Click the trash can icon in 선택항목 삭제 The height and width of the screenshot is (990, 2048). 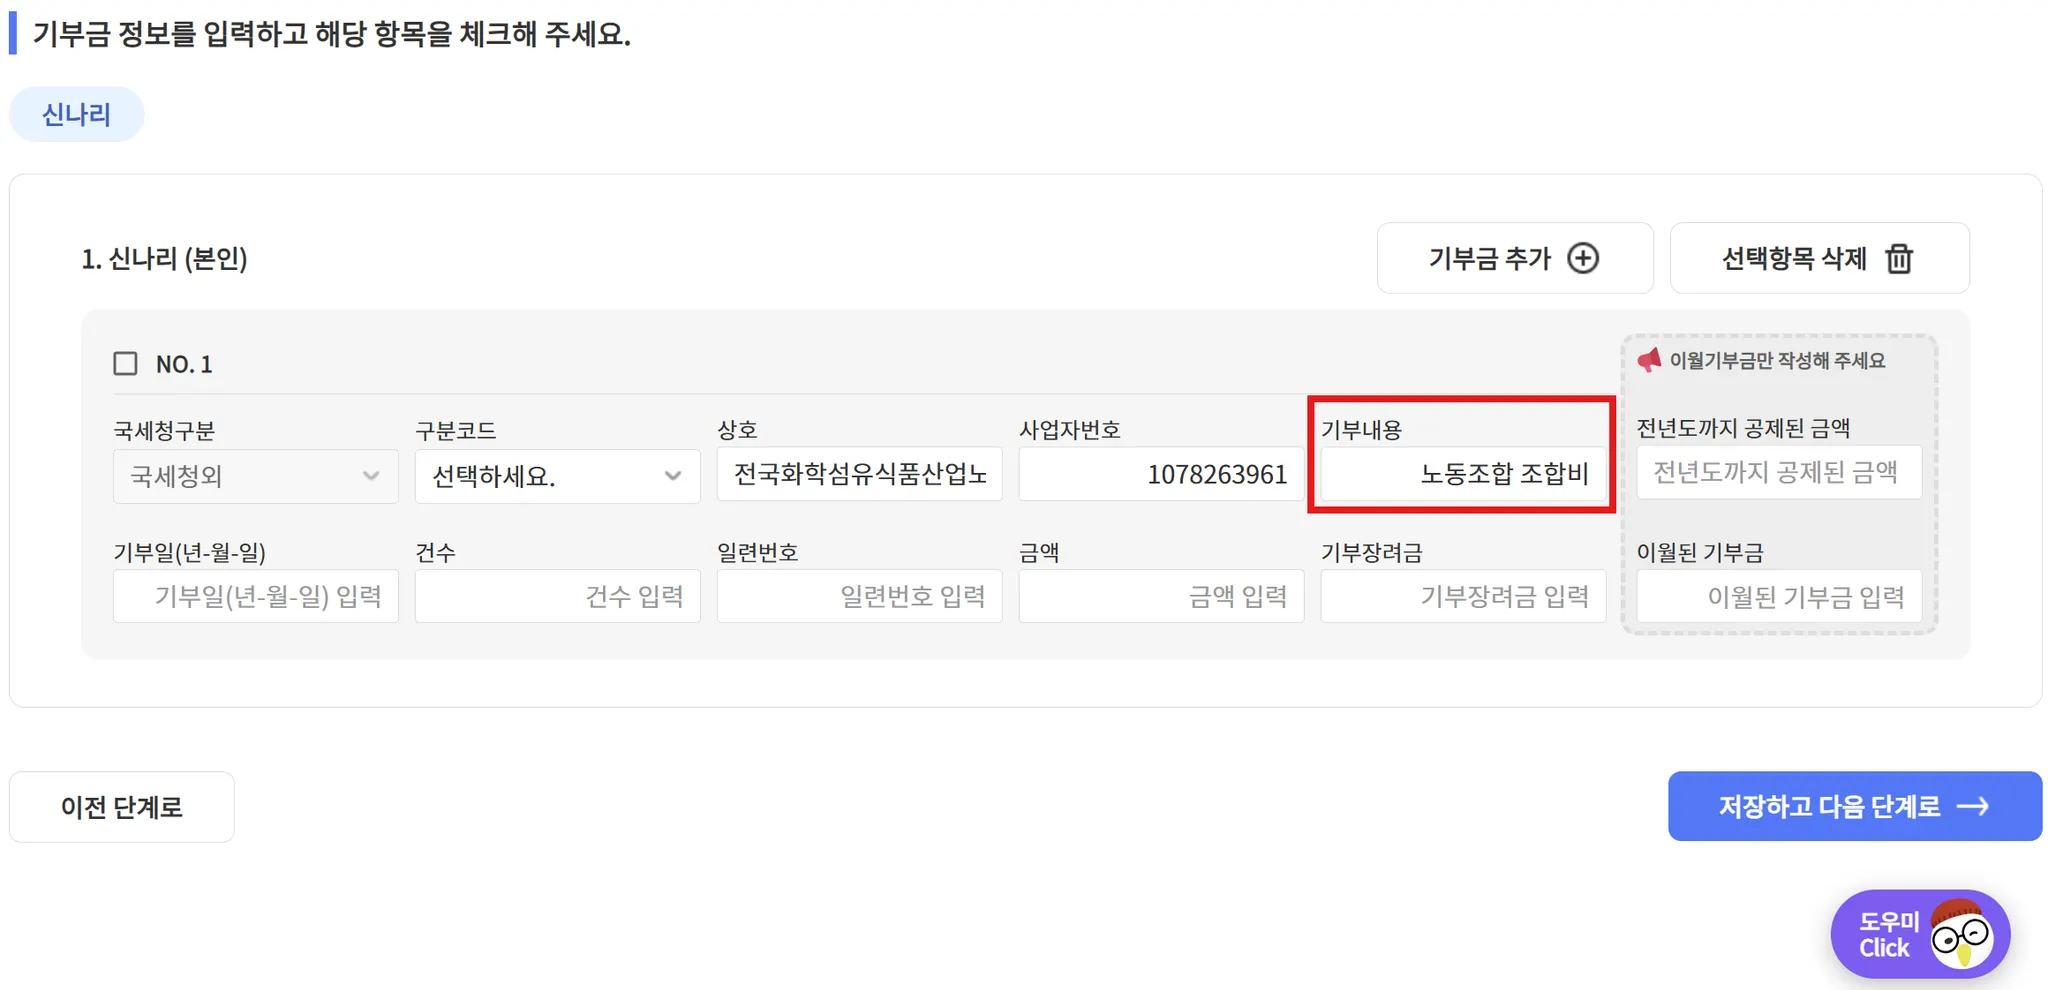tap(1898, 258)
